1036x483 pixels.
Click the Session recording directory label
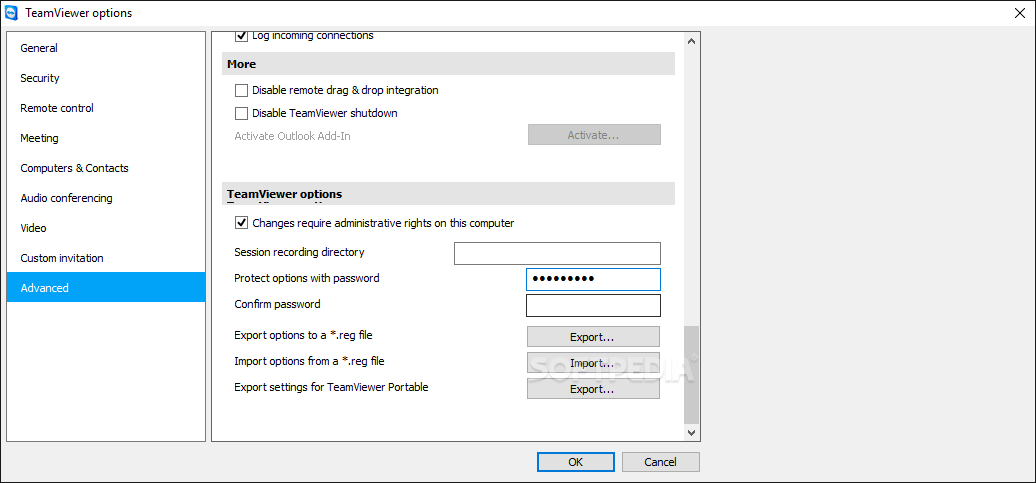tap(299, 252)
